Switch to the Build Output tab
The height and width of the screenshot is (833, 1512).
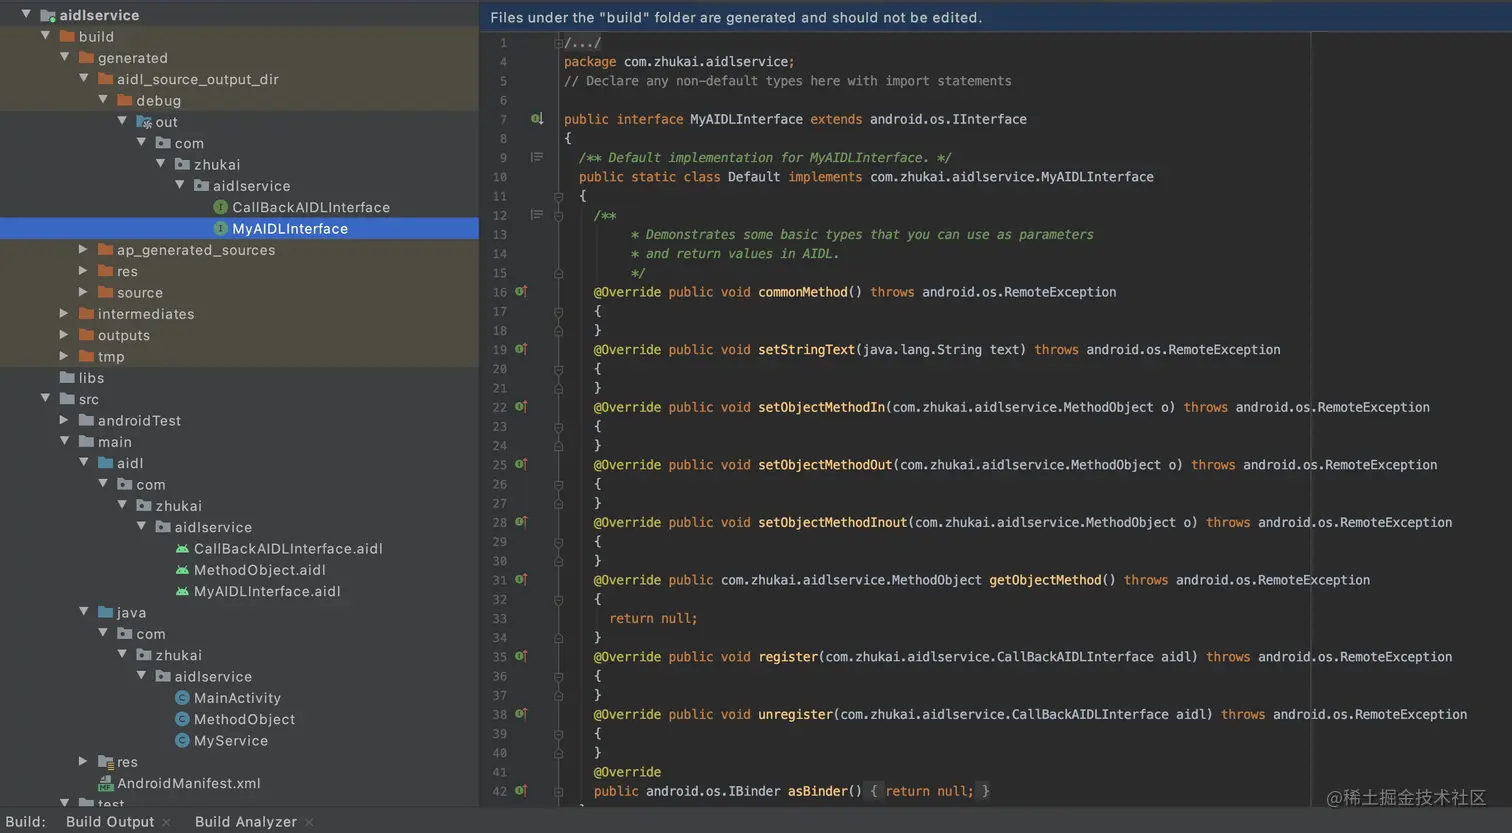(x=110, y=821)
